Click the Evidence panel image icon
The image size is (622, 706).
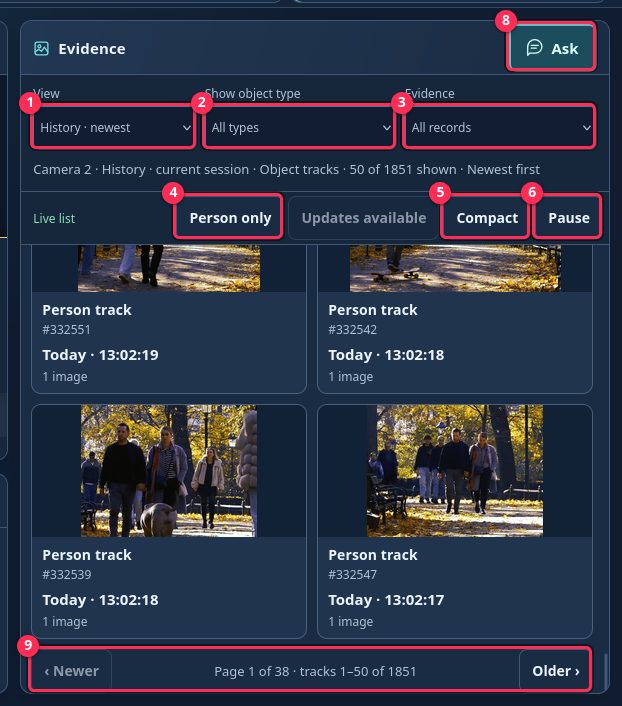41,49
